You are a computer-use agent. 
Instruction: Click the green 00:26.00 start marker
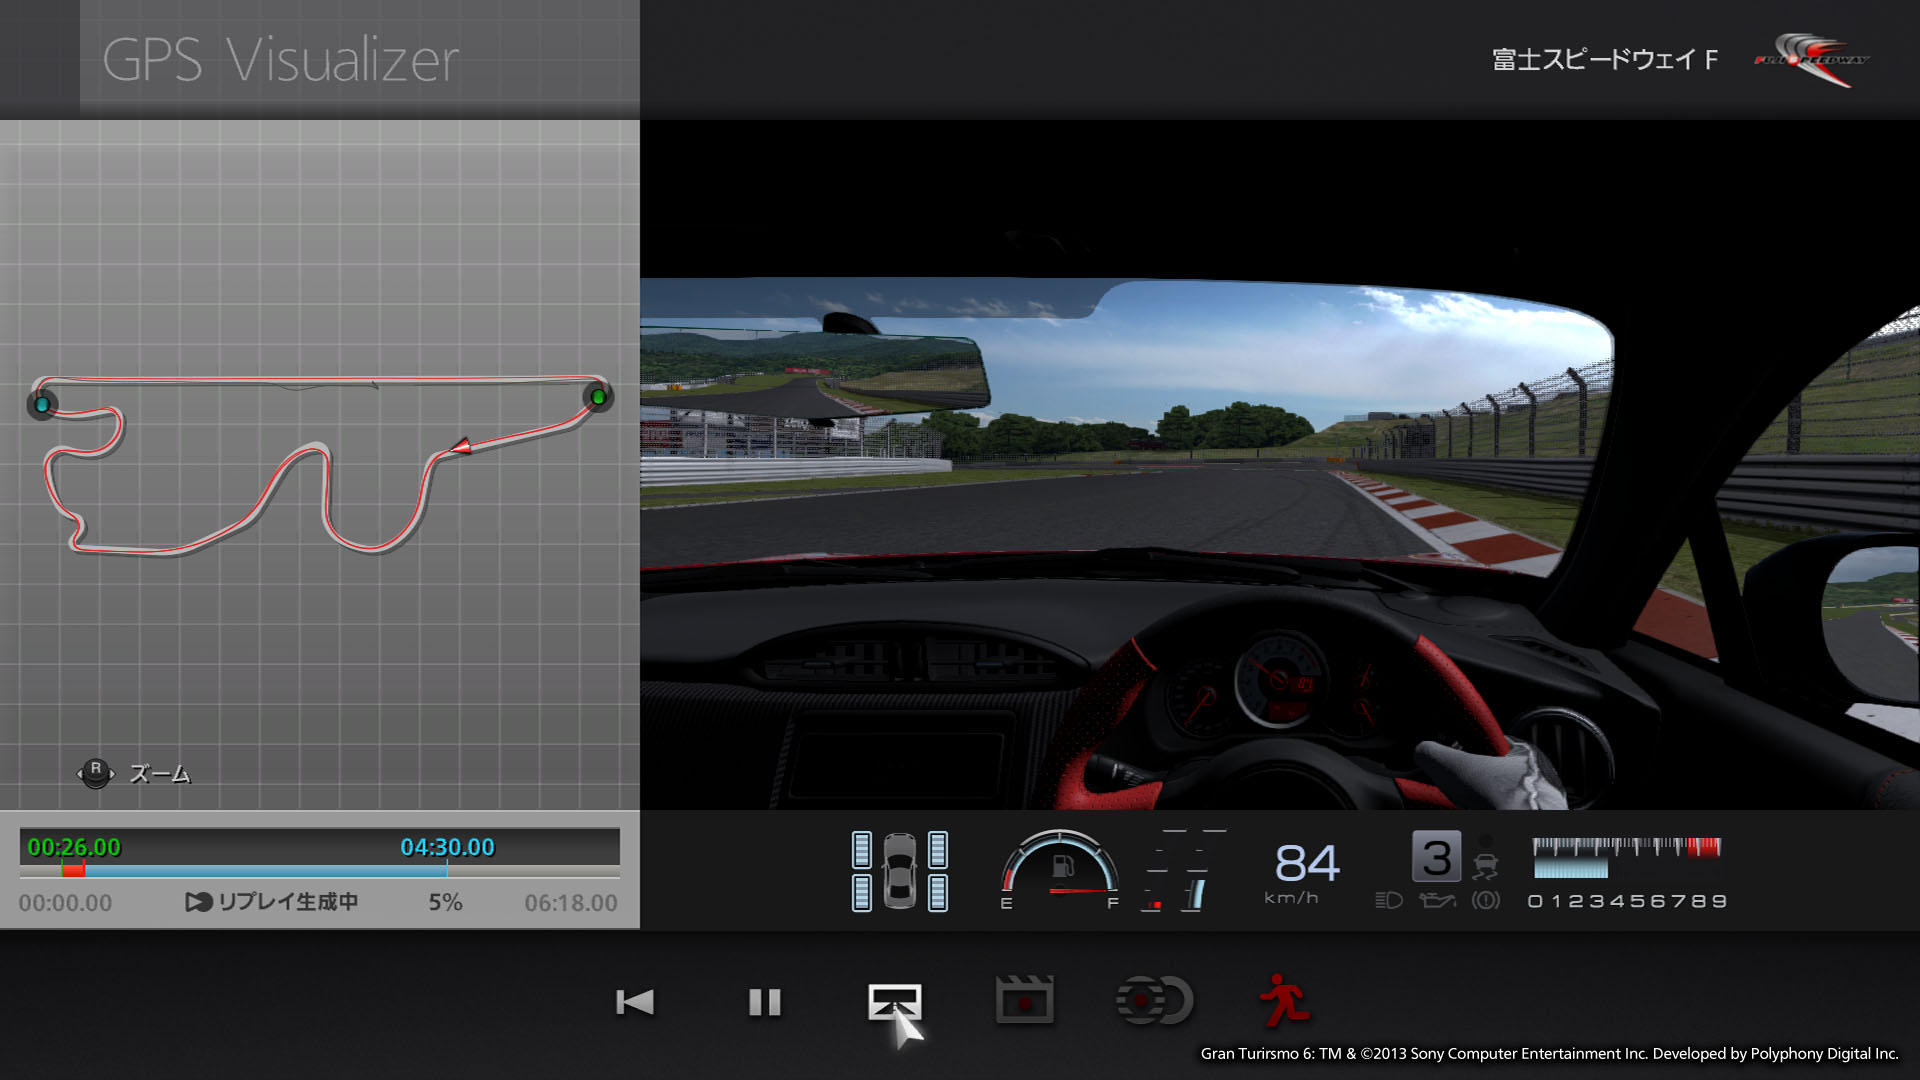pyautogui.click(x=73, y=847)
